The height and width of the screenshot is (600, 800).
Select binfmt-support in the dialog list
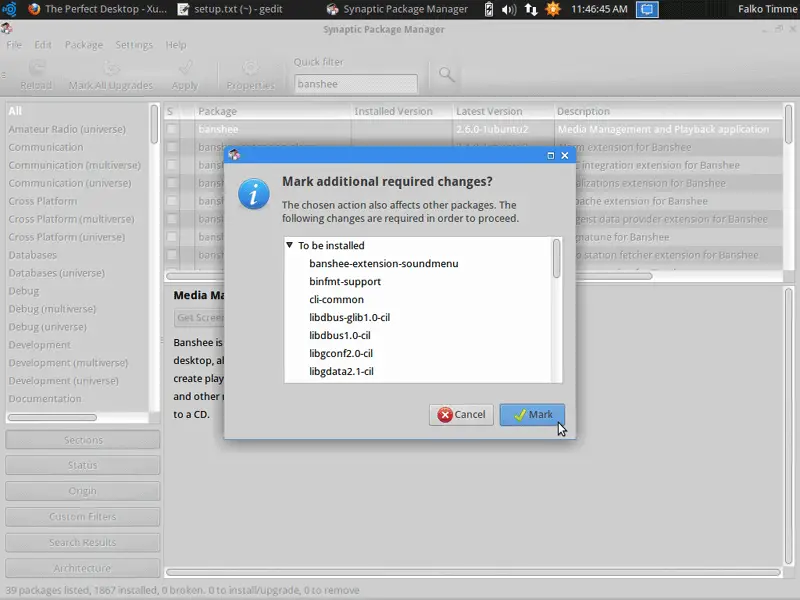[345, 282]
